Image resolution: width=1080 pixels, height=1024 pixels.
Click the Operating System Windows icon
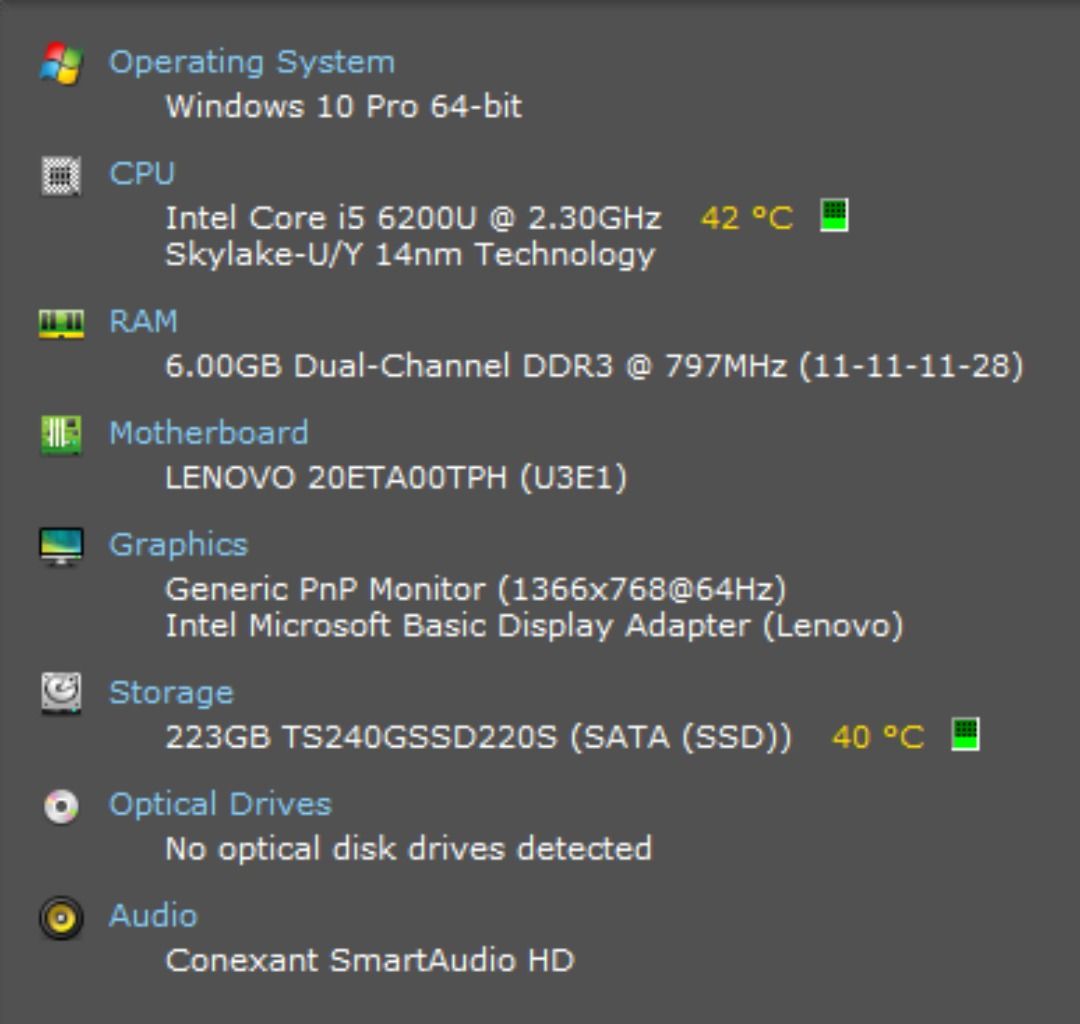pyautogui.click(x=60, y=62)
